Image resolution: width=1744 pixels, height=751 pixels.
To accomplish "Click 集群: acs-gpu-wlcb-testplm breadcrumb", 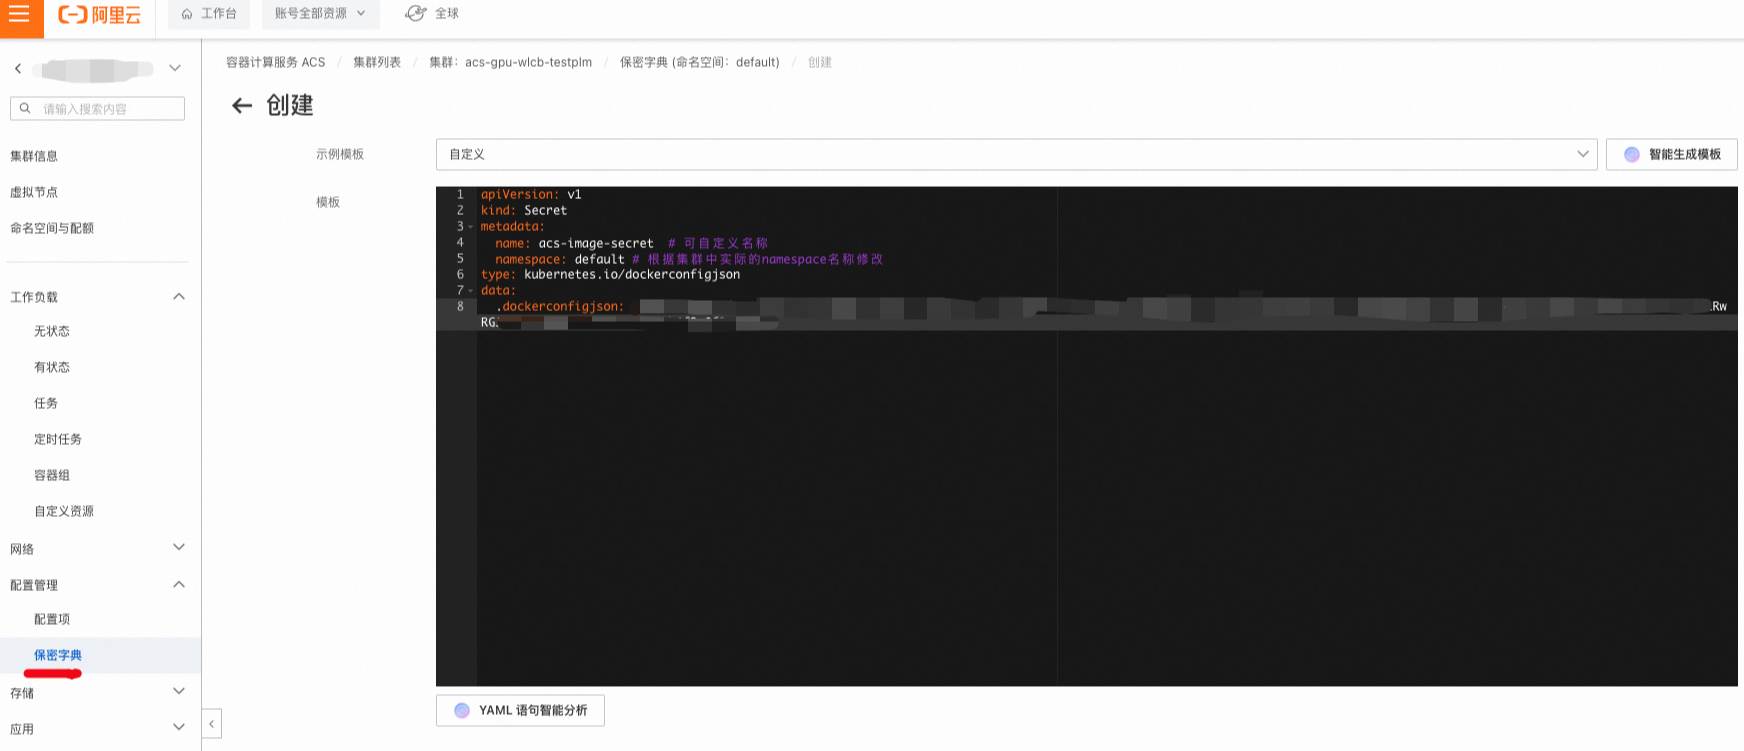I will tap(510, 62).
